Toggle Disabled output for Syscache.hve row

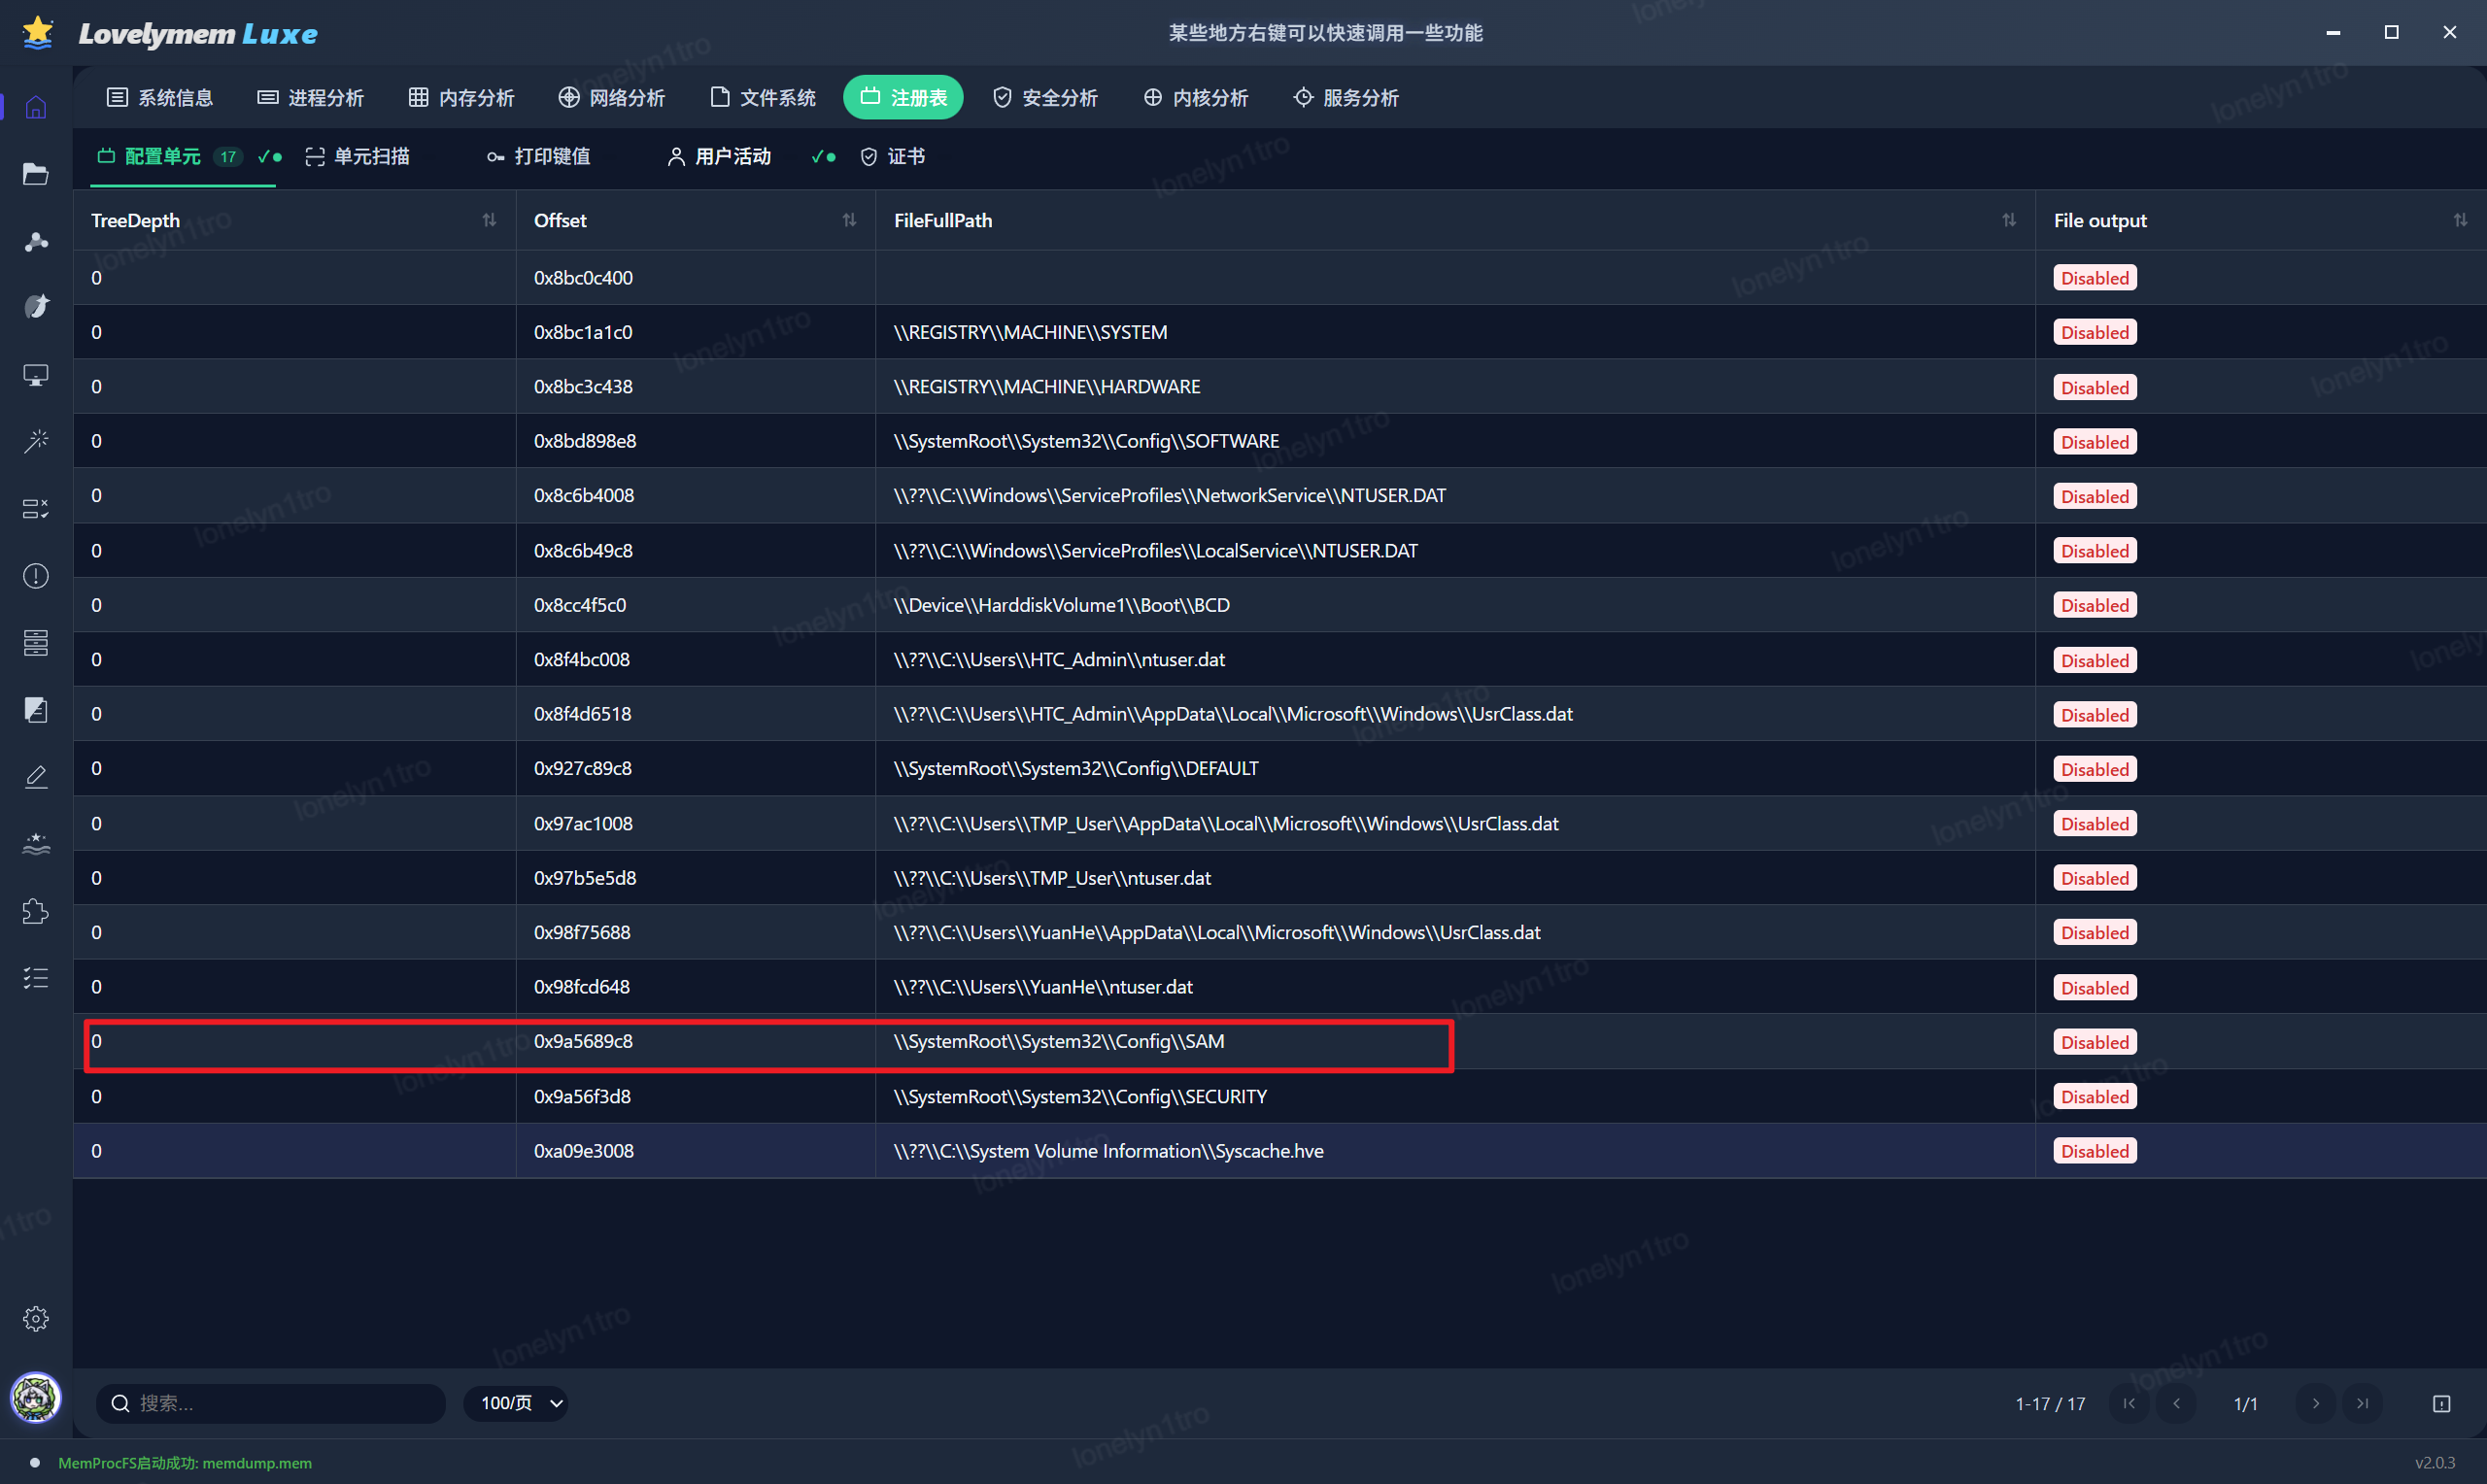(2094, 1151)
